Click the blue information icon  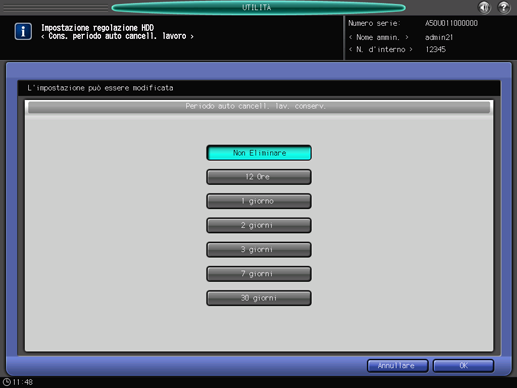[23, 31]
